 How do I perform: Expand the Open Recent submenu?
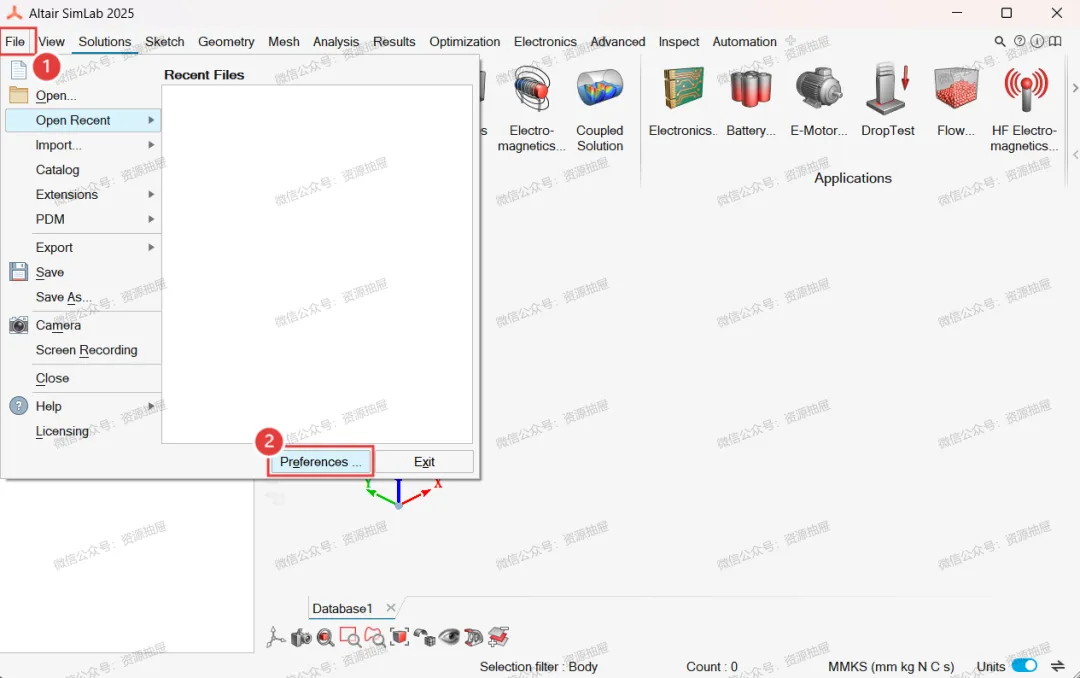(83, 120)
